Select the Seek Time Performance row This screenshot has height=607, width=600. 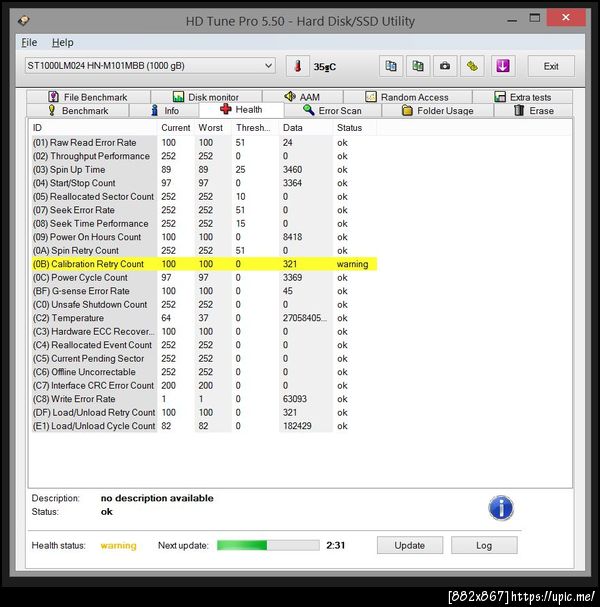tap(204, 223)
